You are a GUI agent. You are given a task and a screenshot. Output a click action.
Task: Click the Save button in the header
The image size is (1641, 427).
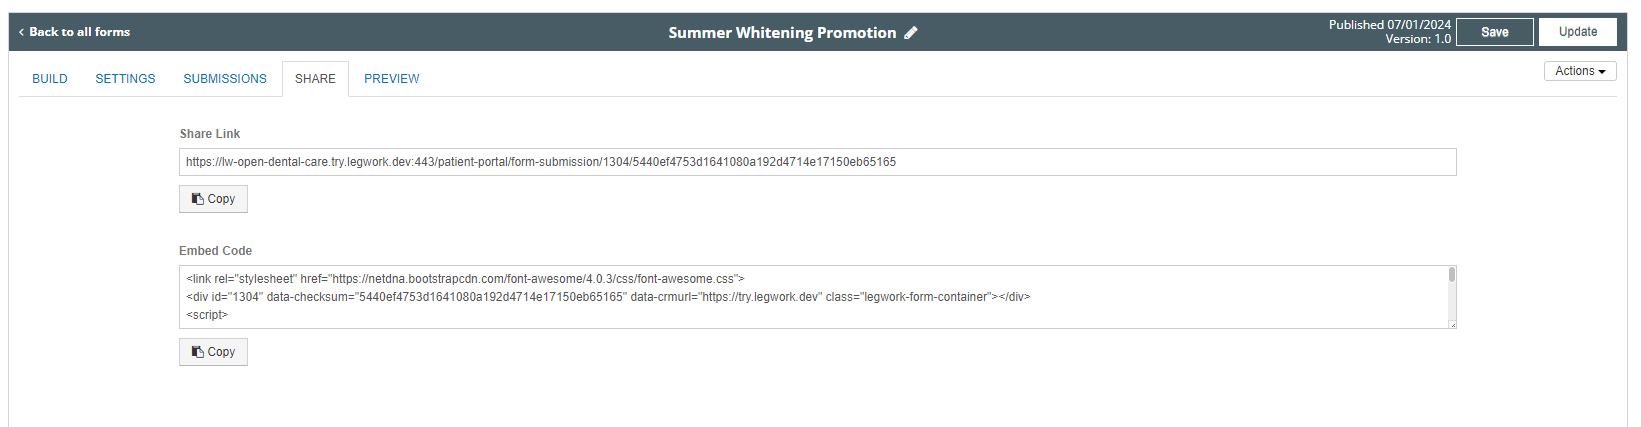point(1494,32)
